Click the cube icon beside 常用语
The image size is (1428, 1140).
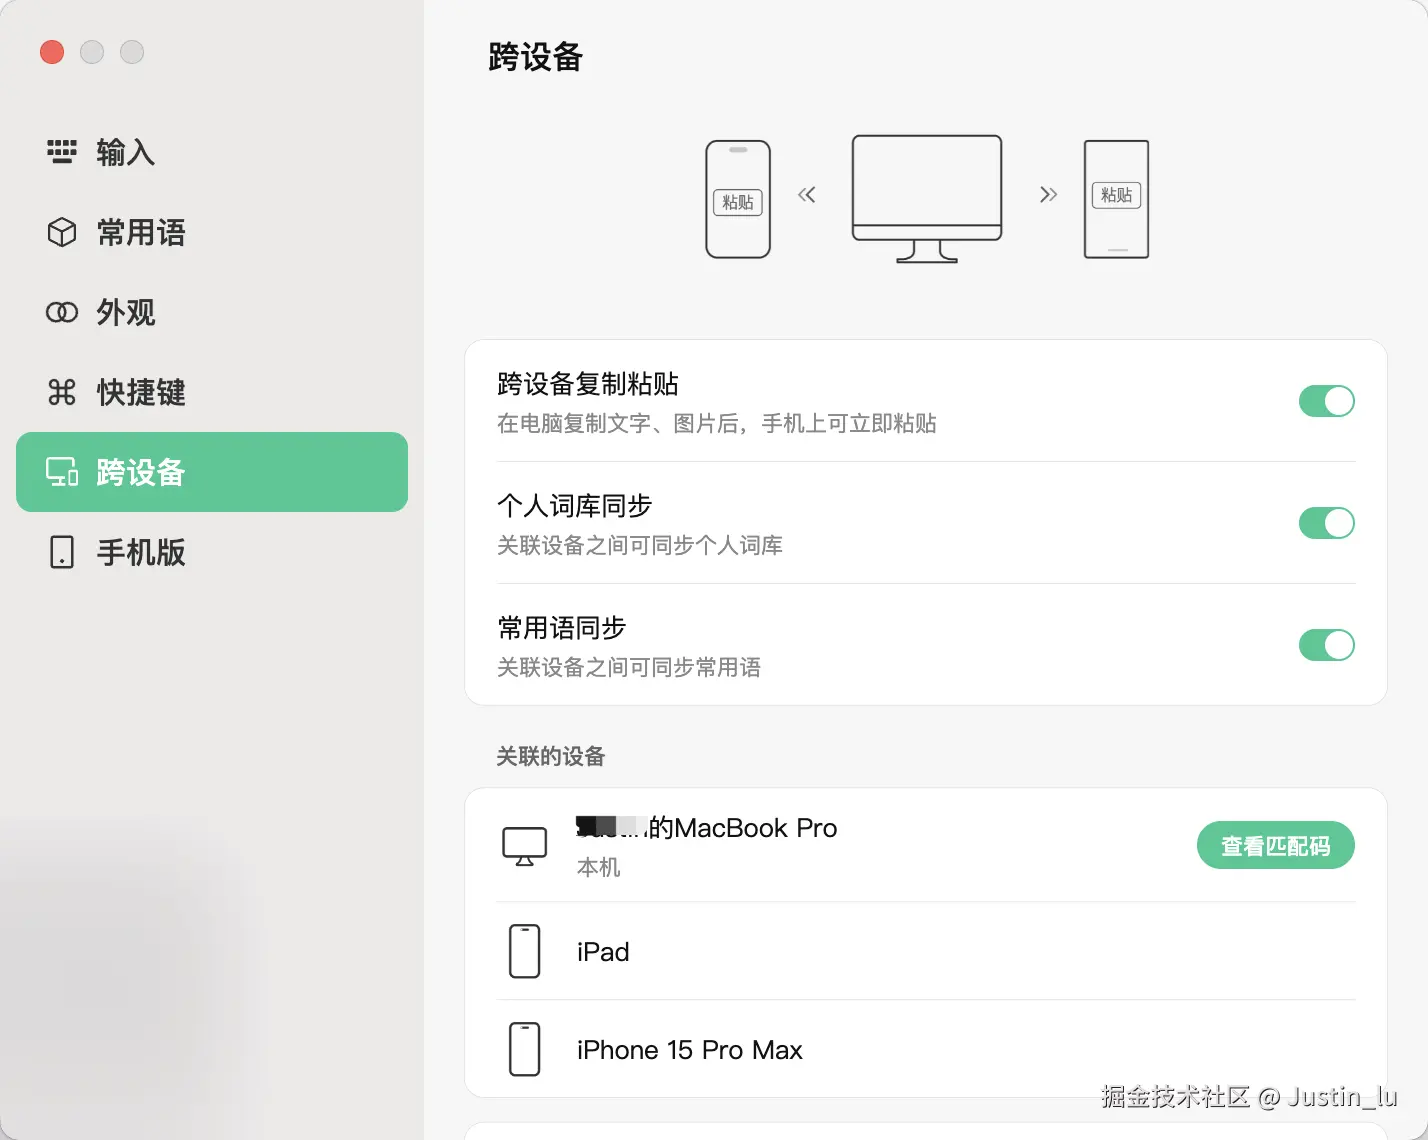[62, 232]
